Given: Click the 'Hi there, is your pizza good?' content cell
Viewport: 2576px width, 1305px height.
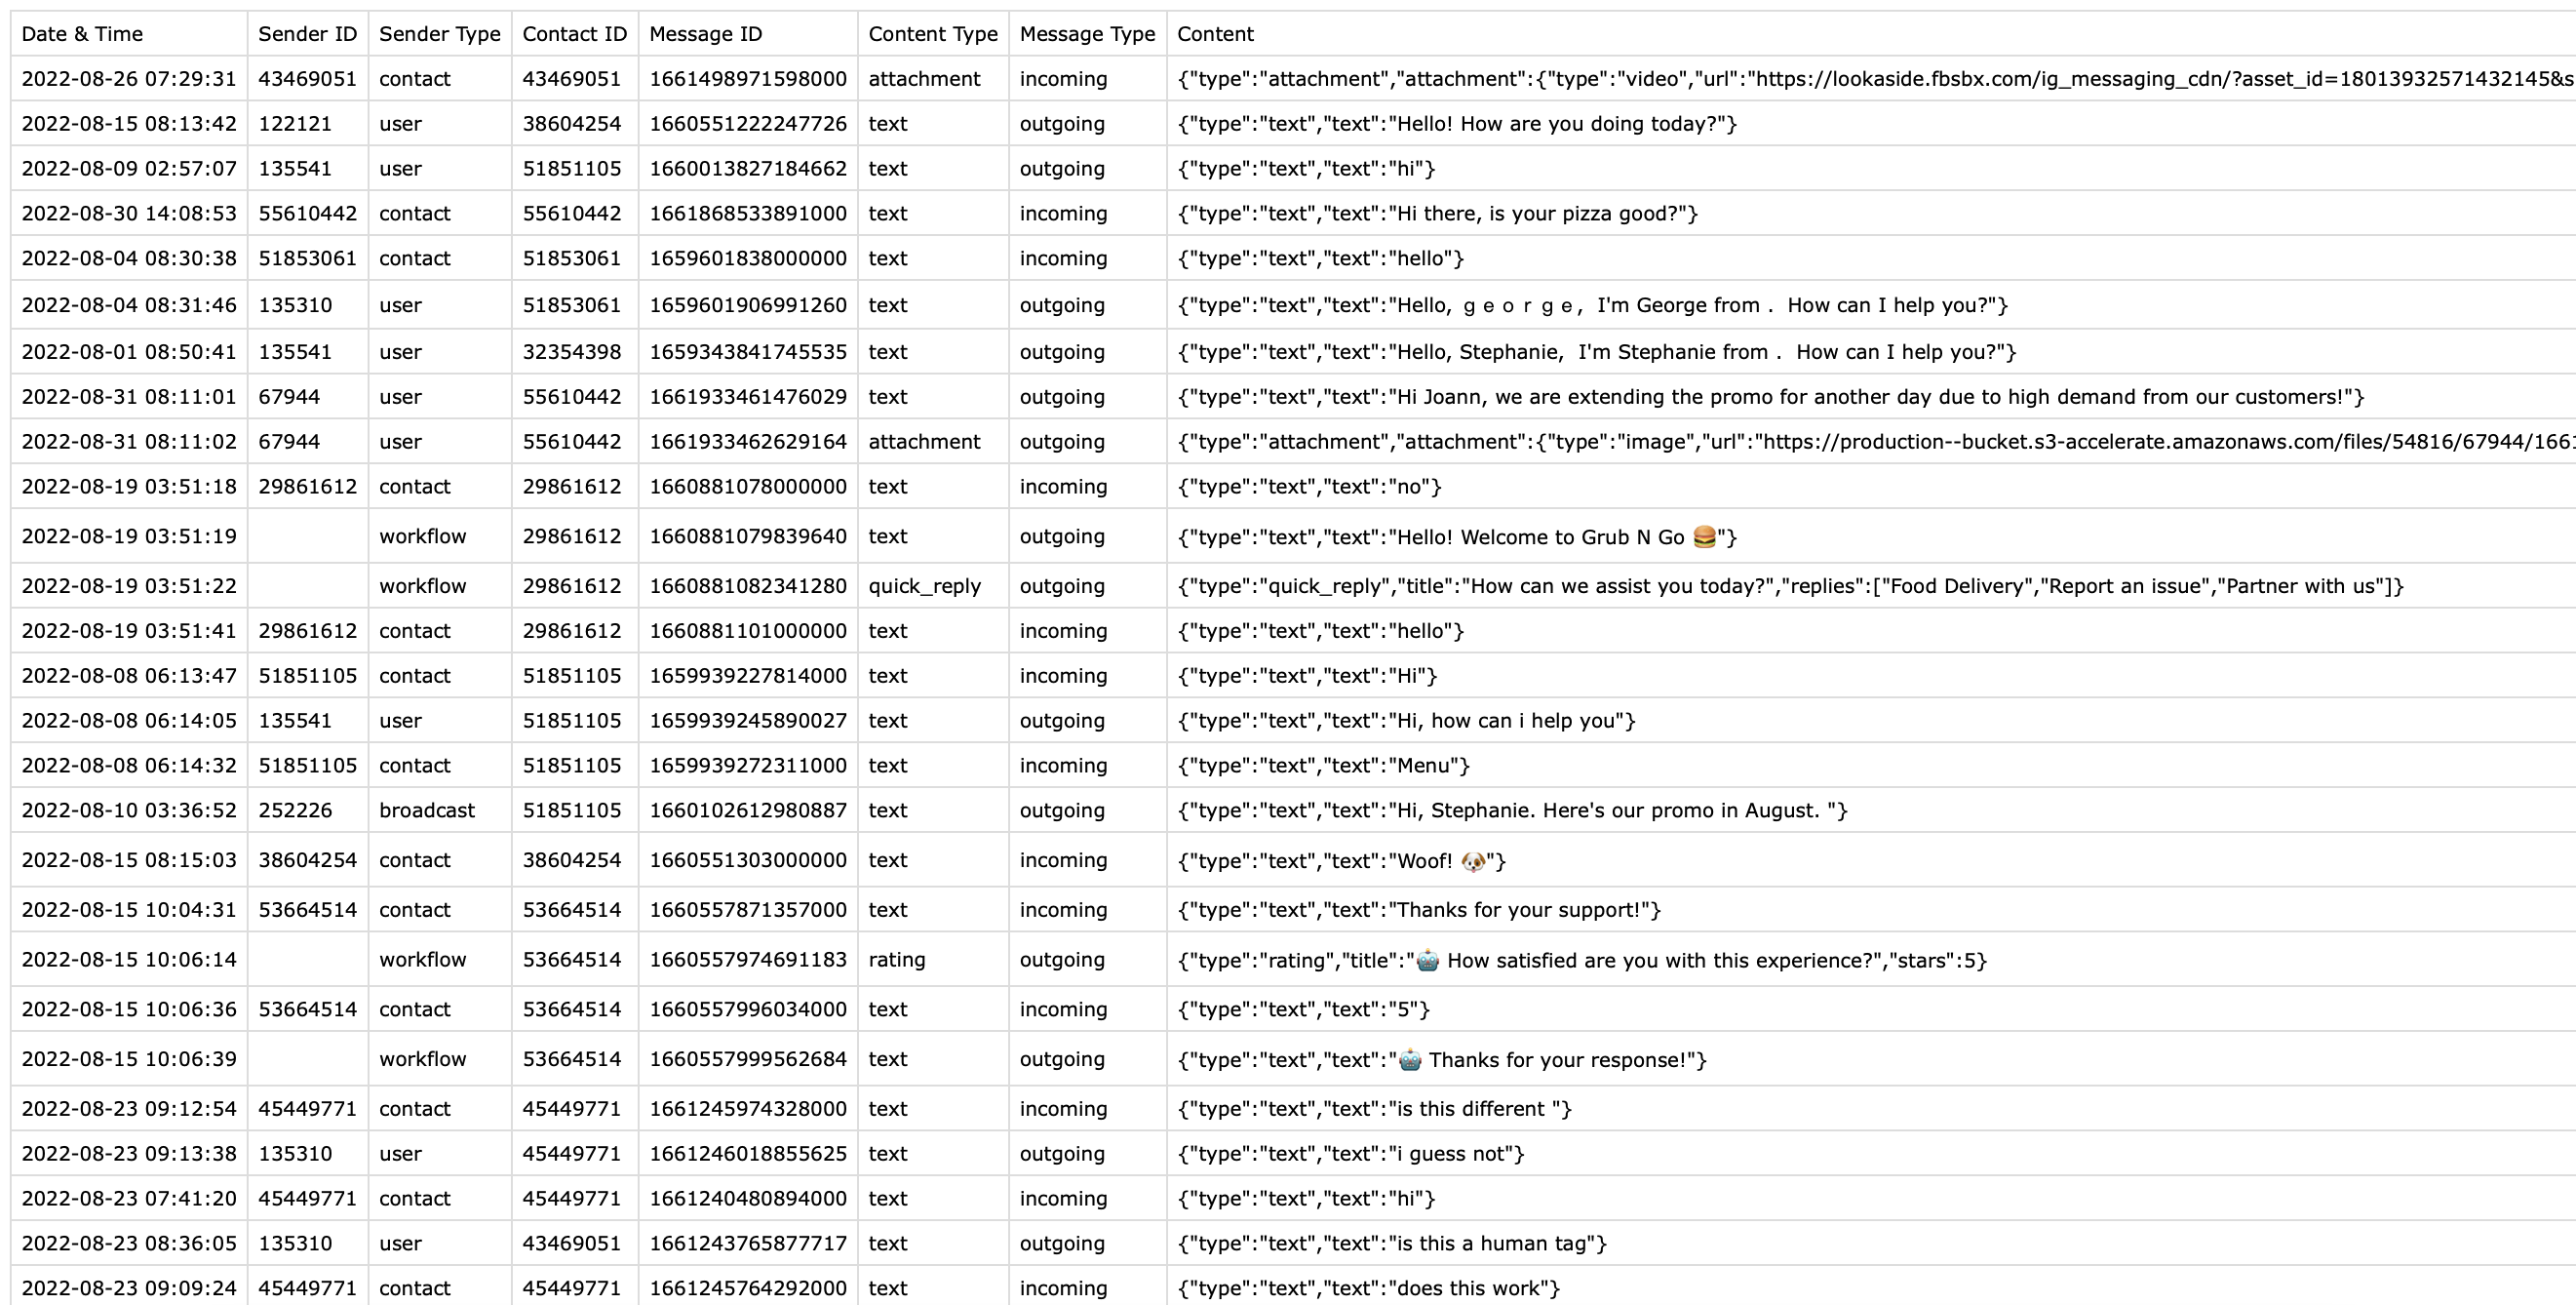Looking at the screenshot, I should pos(1437,213).
